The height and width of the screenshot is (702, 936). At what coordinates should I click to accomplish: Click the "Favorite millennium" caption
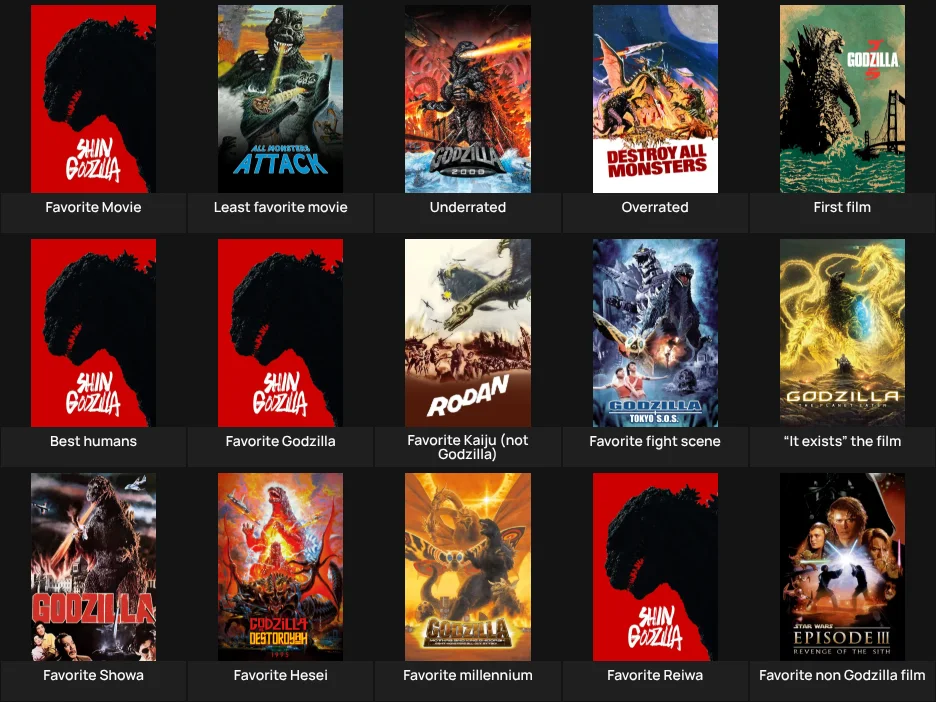(467, 676)
